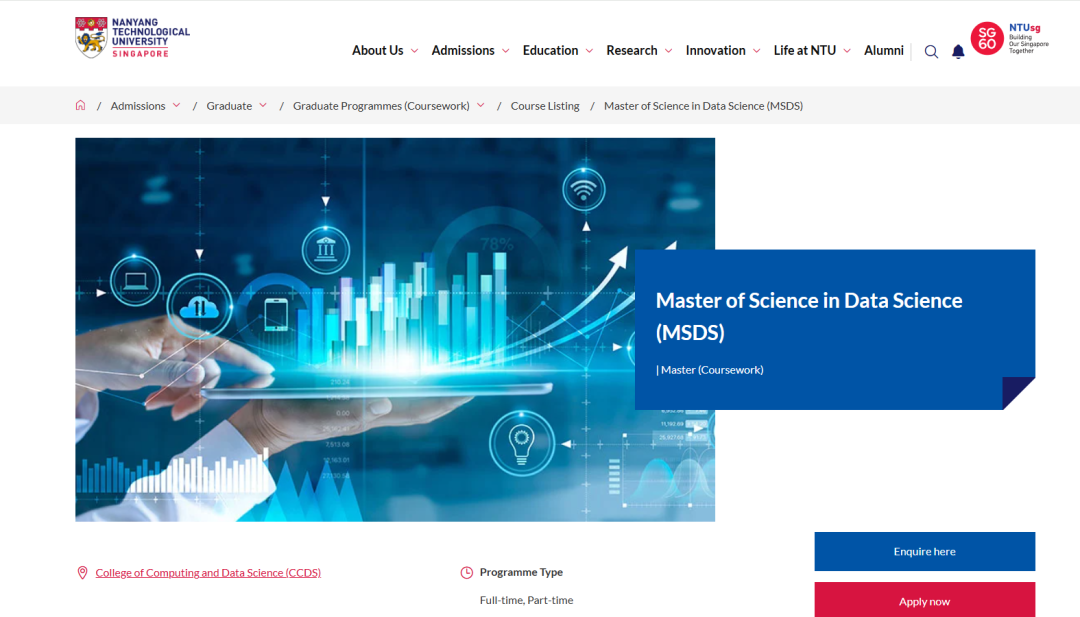Expand the Life at NTU chevron
The height and width of the screenshot is (617, 1080).
[x=847, y=51]
